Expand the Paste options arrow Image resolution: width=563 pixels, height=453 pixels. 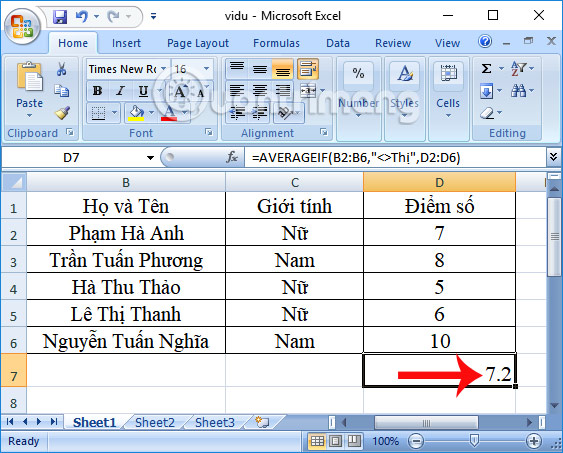(29, 116)
